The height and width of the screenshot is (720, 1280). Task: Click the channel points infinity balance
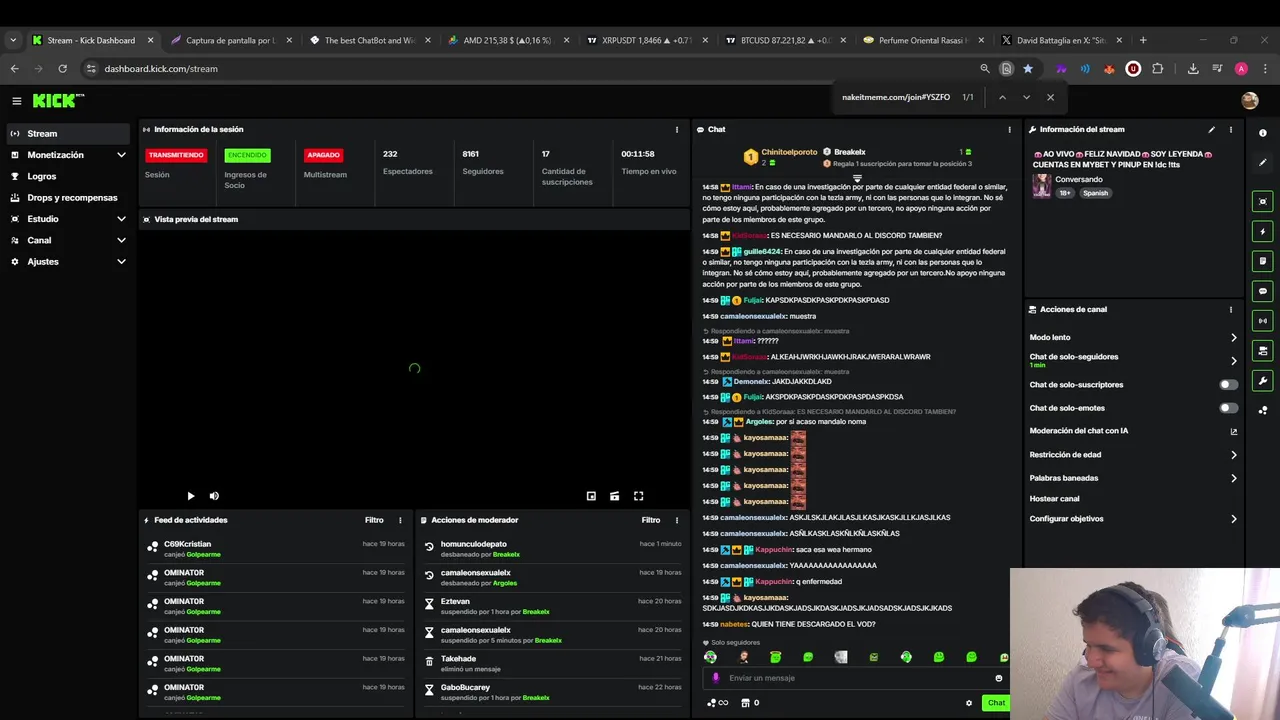tap(718, 703)
